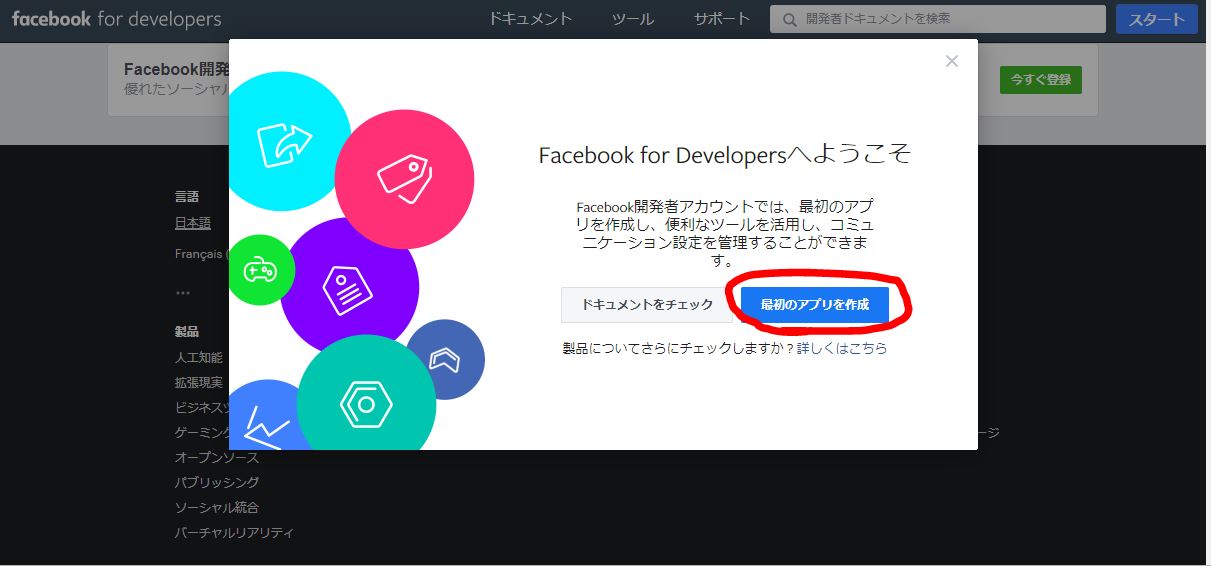
Task: Open the バーチャルリアリティ footer link
Action: pos(234,532)
